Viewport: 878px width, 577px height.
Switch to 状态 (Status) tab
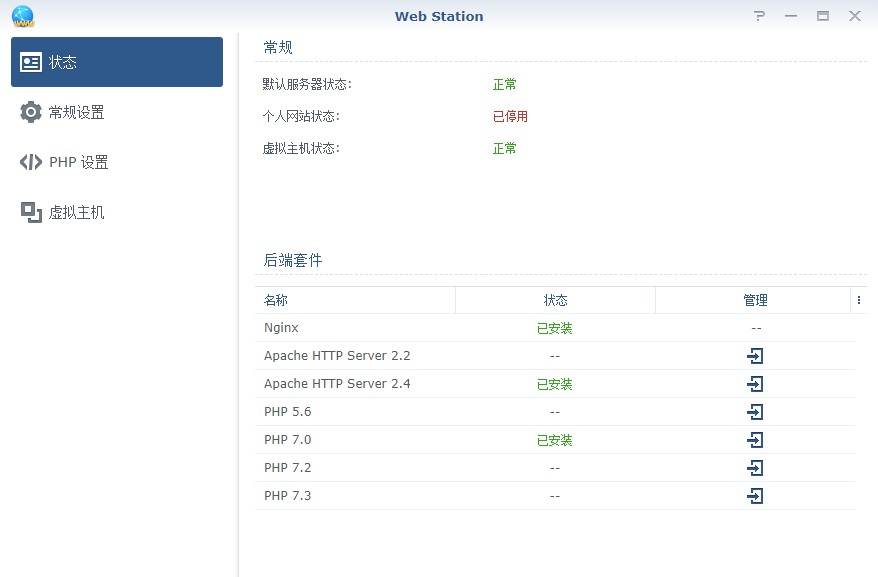pyautogui.click(x=117, y=62)
